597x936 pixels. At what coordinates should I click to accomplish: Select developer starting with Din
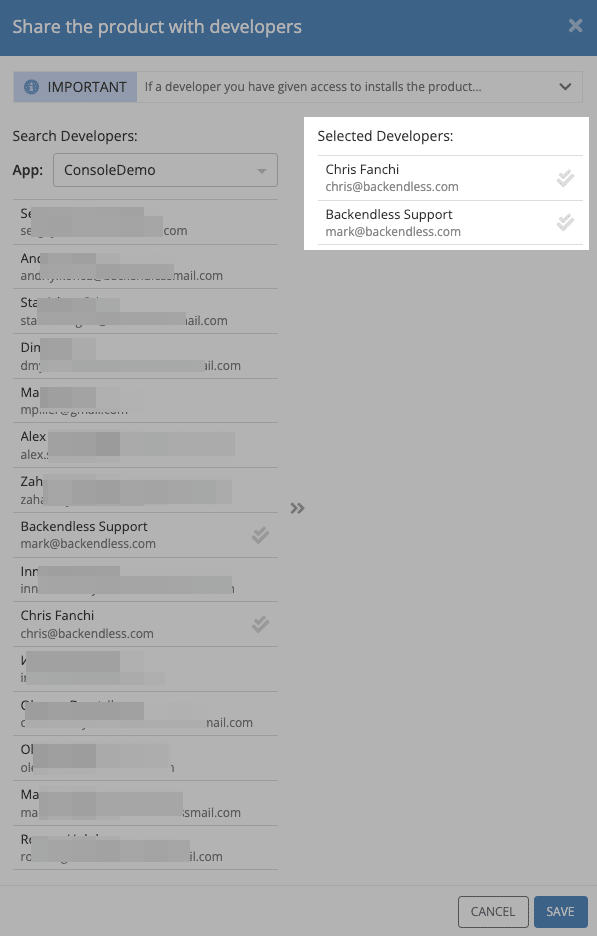(x=145, y=356)
